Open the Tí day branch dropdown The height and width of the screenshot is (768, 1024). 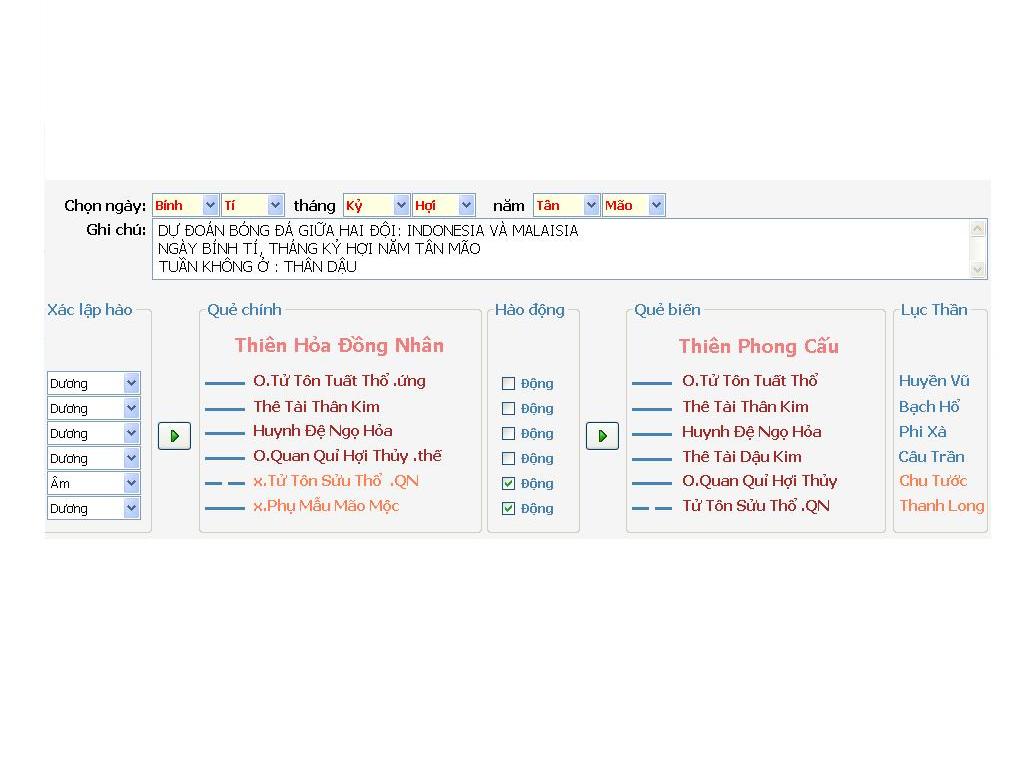click(x=276, y=205)
